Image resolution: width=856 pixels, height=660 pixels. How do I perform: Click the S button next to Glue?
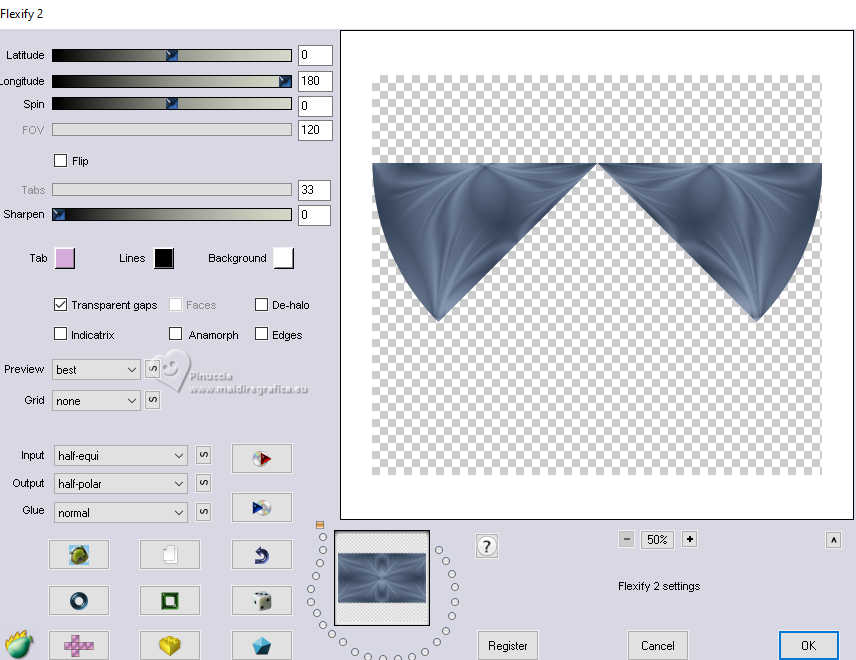pos(203,512)
